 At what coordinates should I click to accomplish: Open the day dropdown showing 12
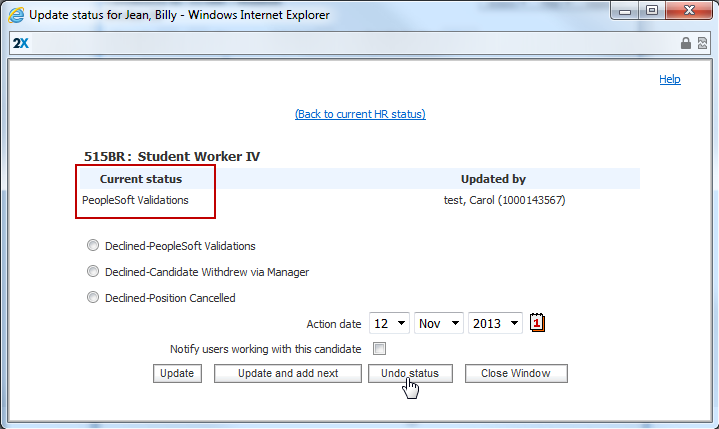(389, 324)
